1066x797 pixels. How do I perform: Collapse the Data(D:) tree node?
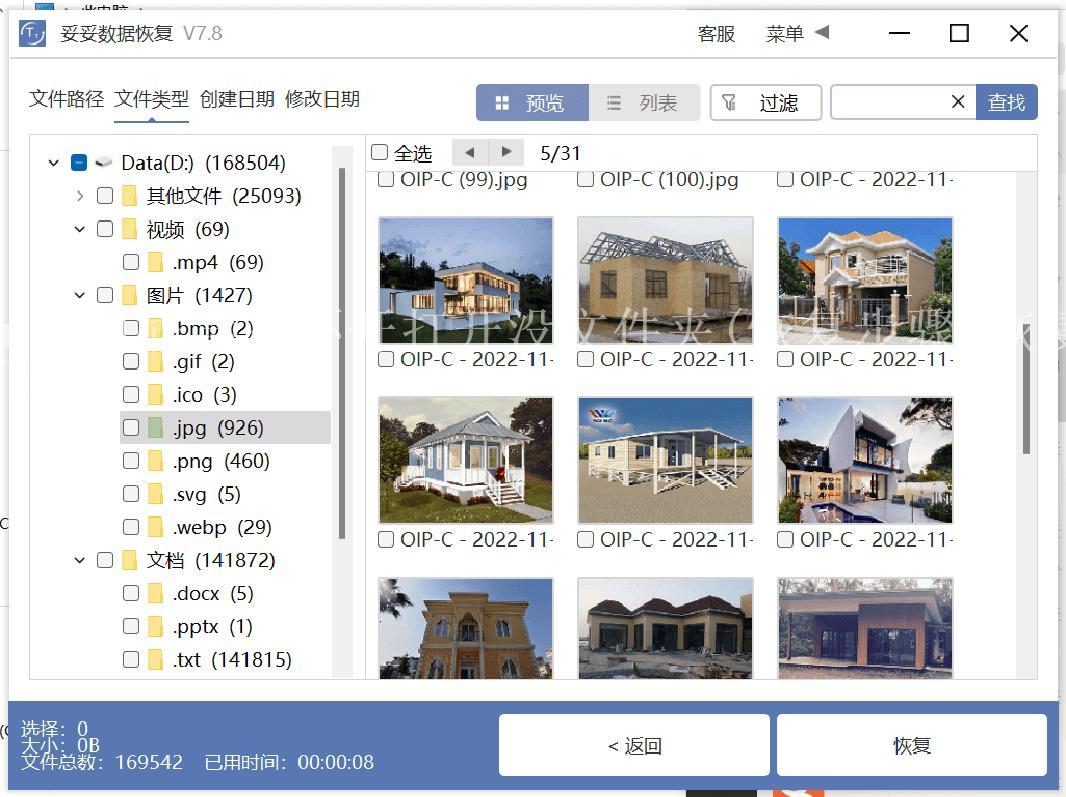pos(54,163)
